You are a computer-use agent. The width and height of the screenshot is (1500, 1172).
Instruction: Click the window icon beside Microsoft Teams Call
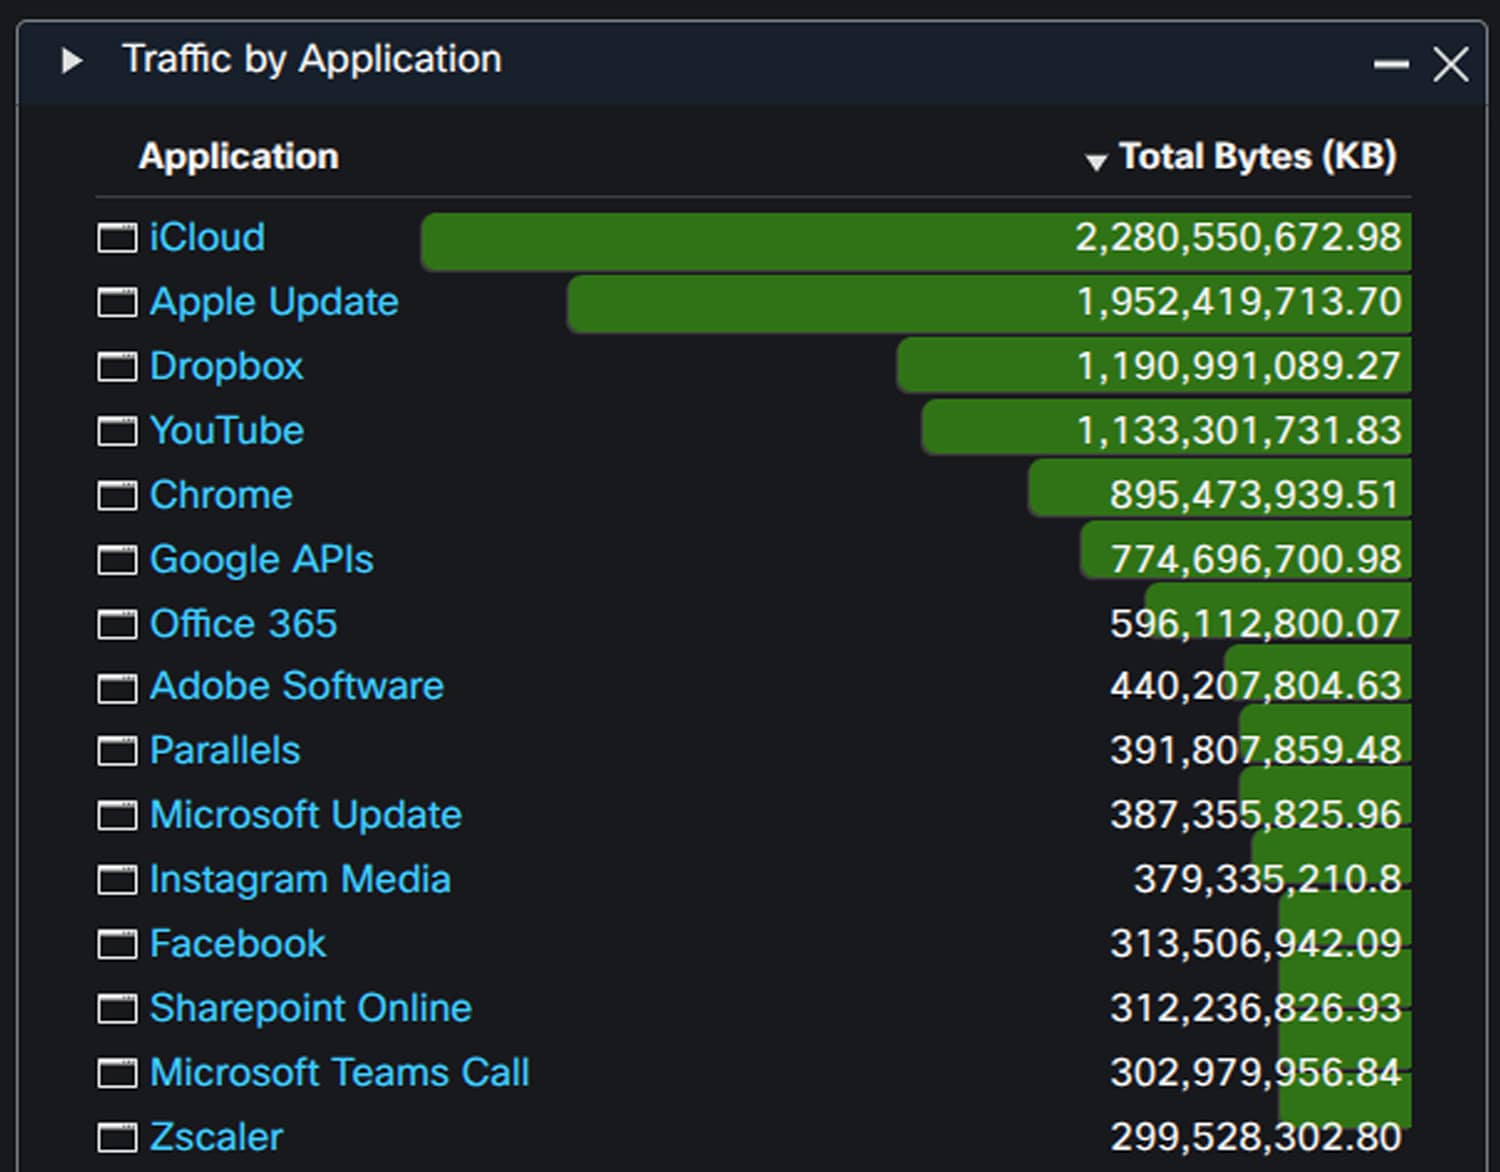coord(117,1074)
